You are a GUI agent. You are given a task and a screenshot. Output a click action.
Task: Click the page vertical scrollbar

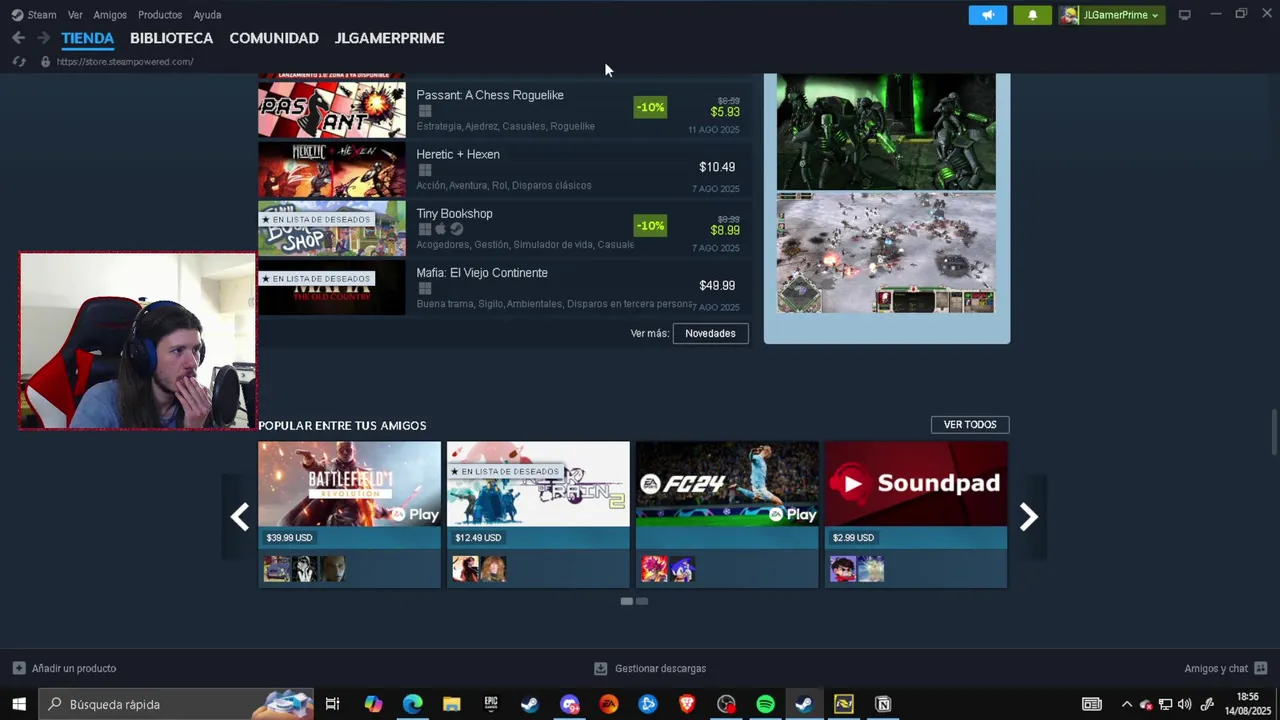1274,431
